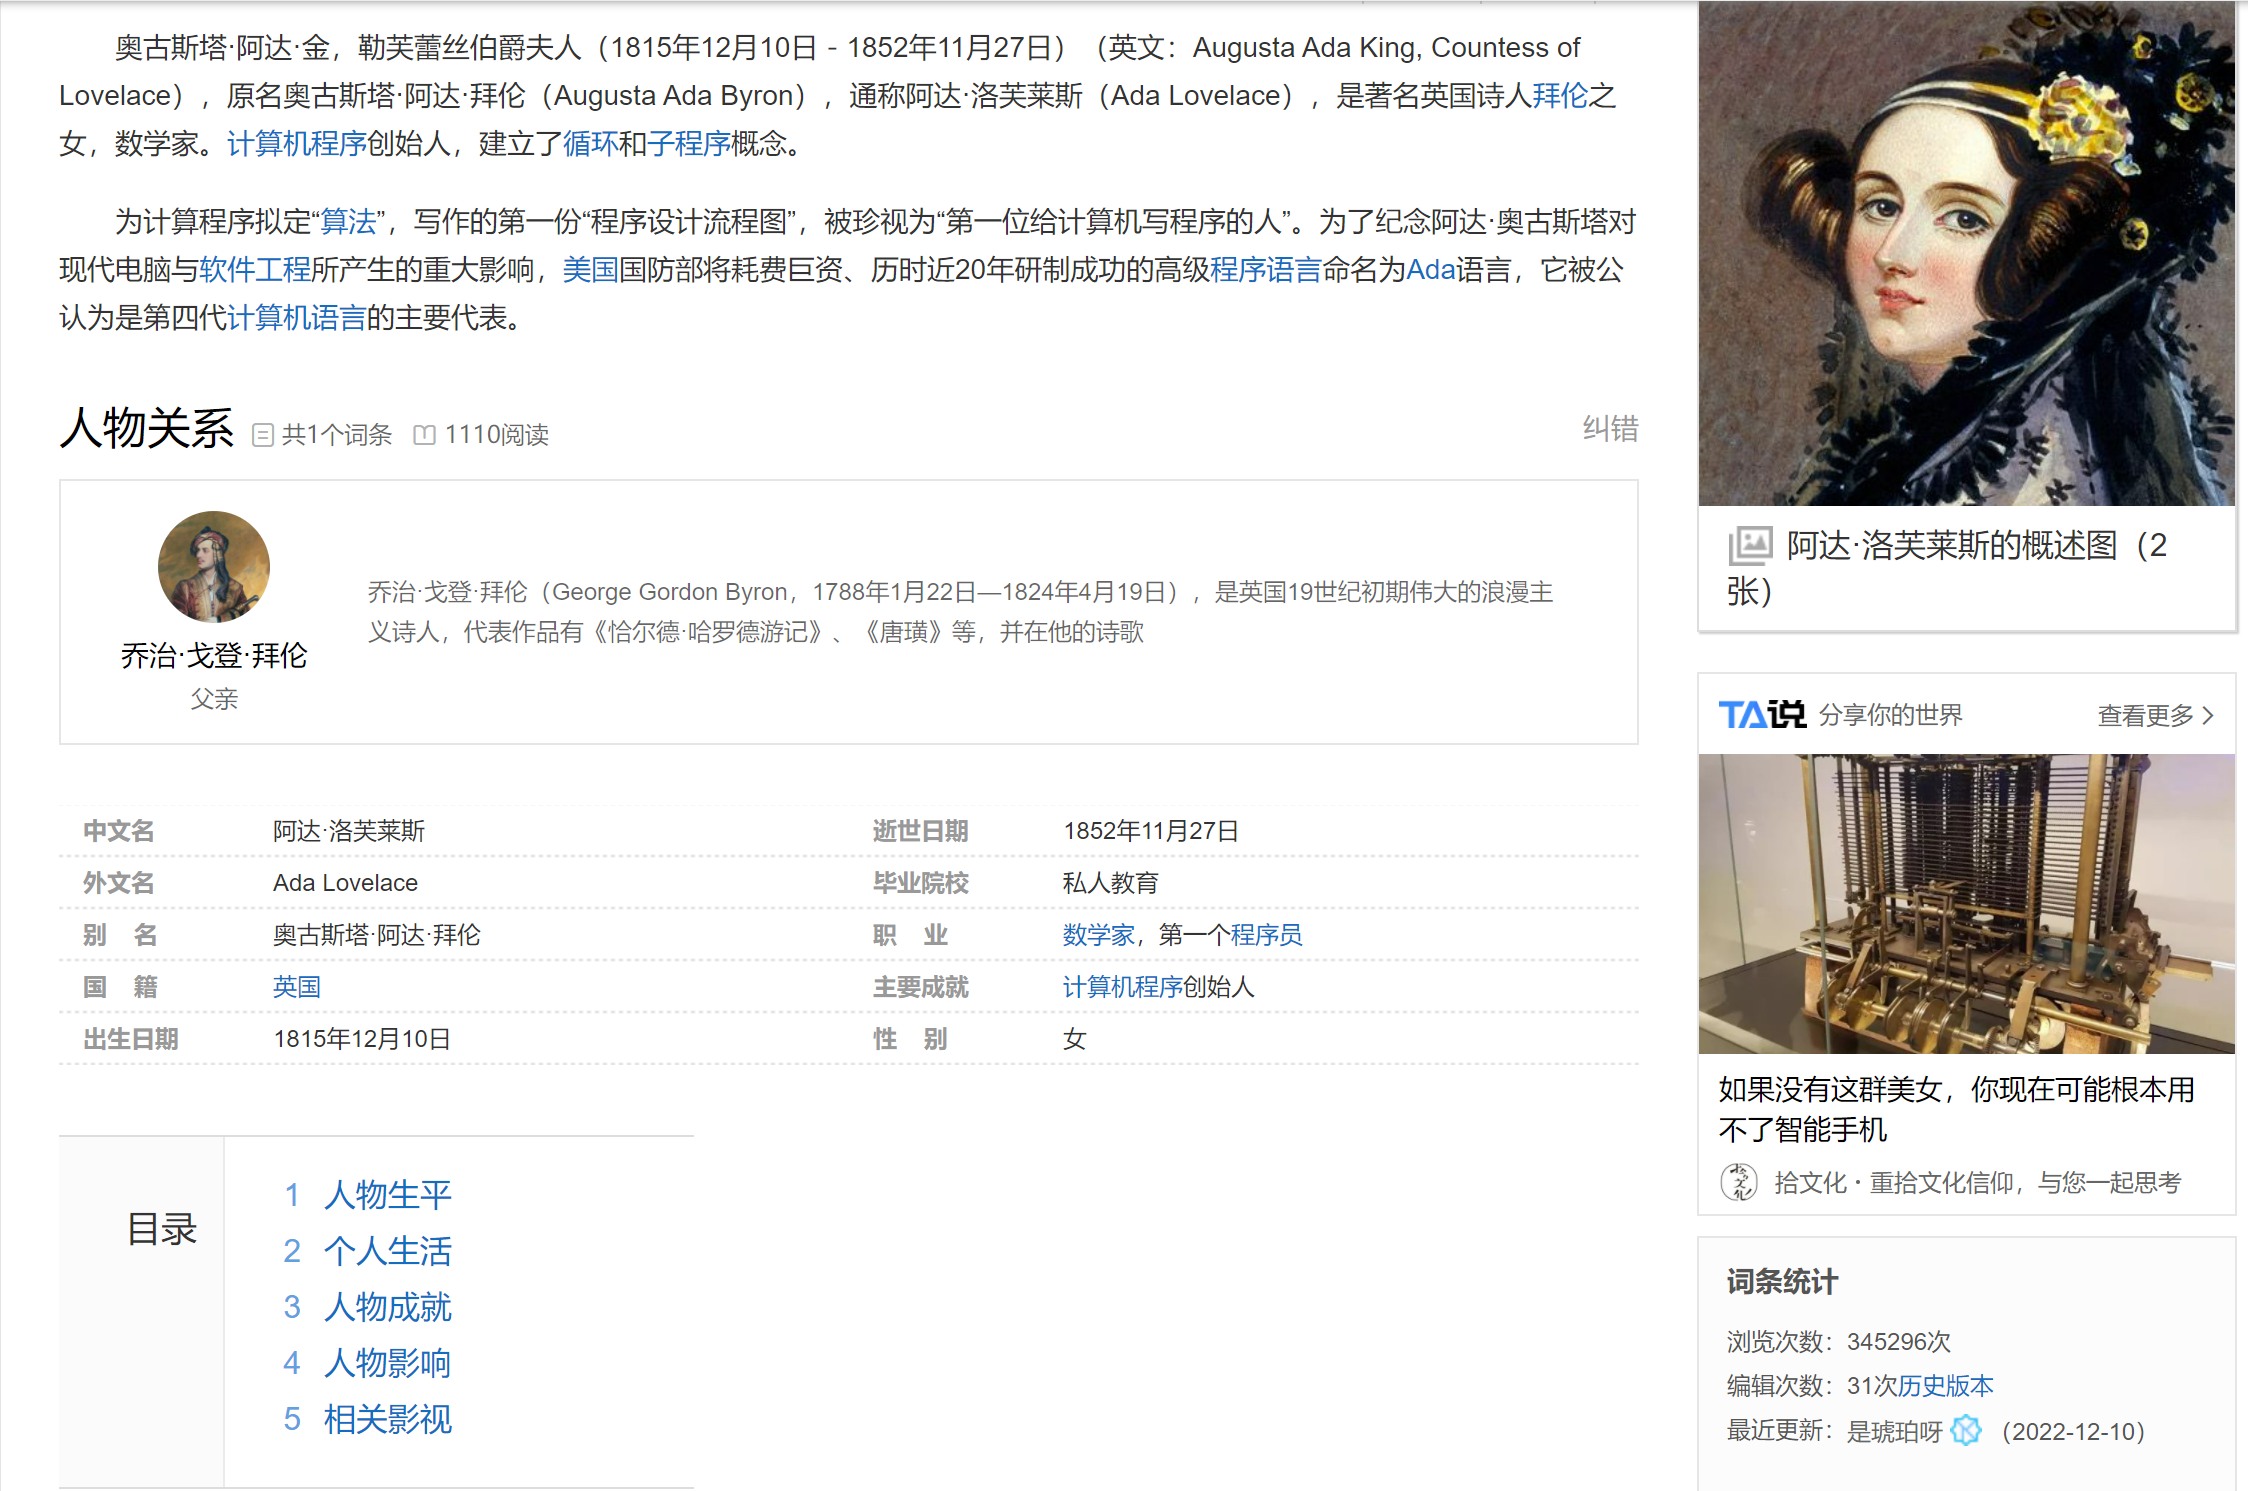Click the 1815年12月10日 birth date value

click(x=362, y=1039)
